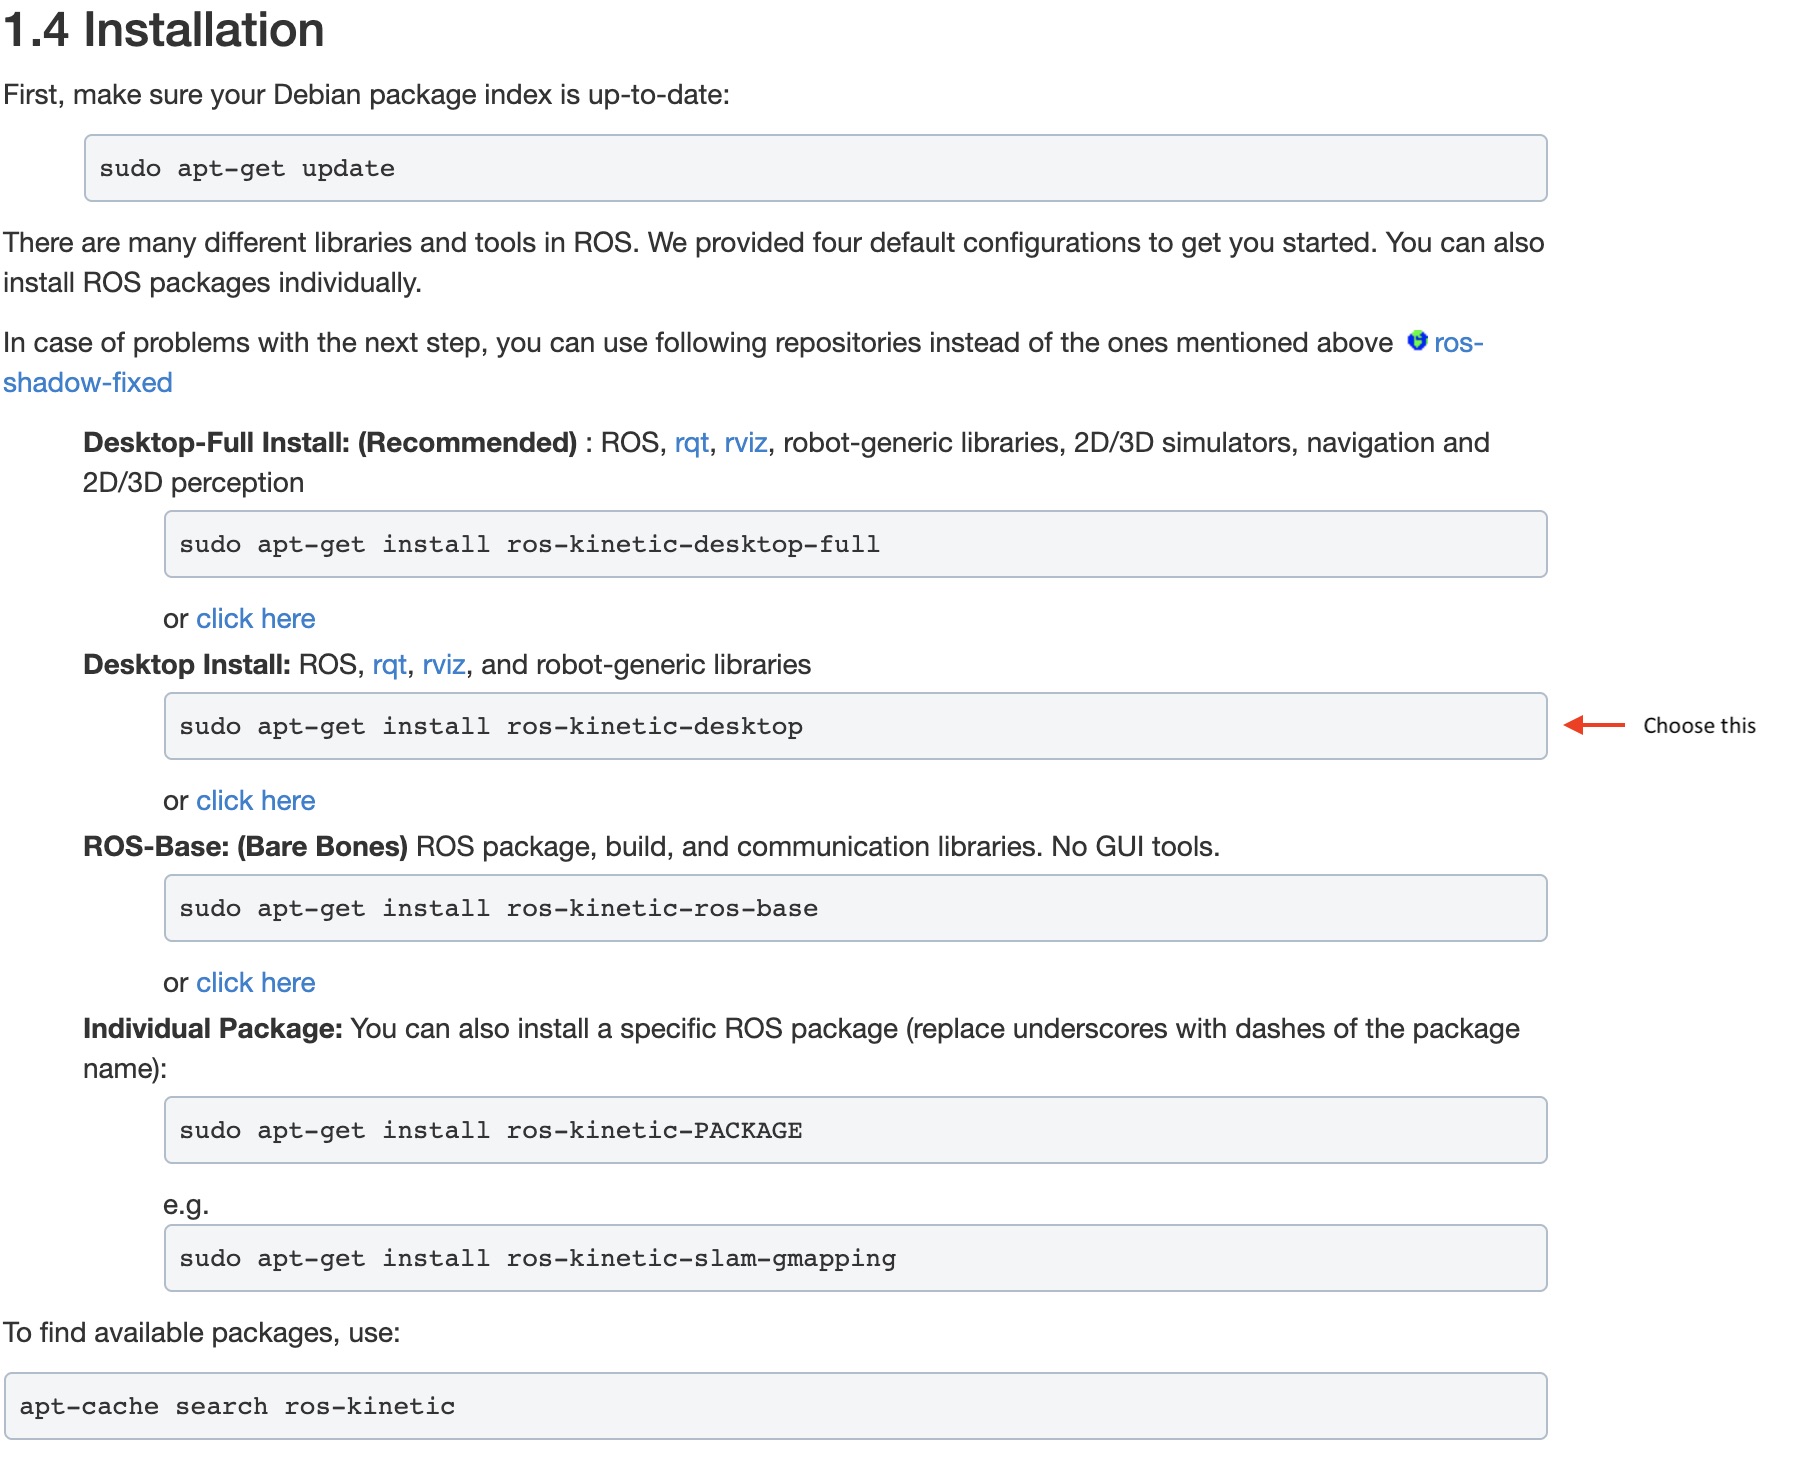Open rqt link in Desktop Install line
The image size is (1800, 1458).
pyautogui.click(x=389, y=665)
